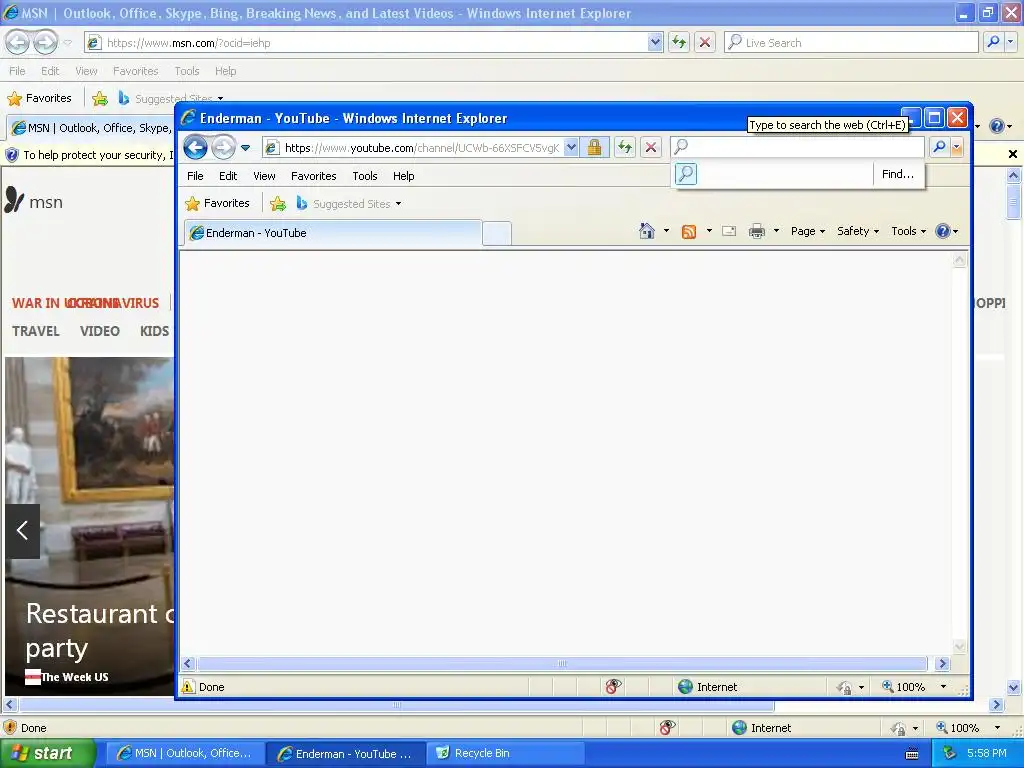Switch to MSN window via taskbar
1024x768 pixels.
[x=185, y=753]
